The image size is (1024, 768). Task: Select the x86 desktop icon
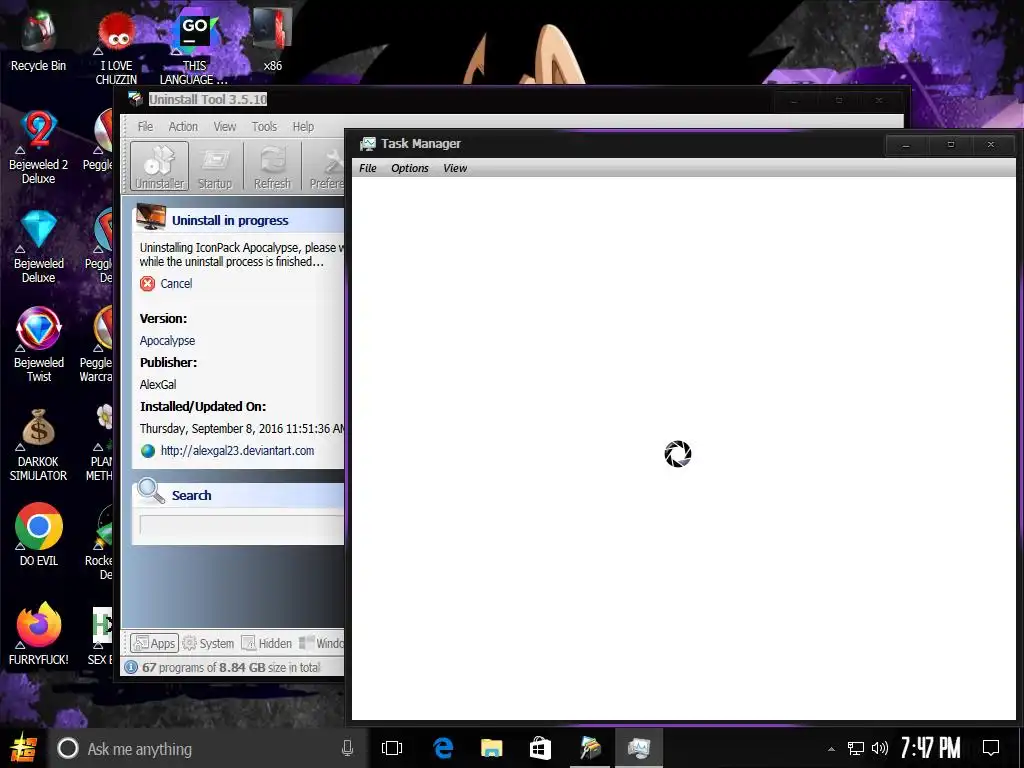(x=272, y=40)
